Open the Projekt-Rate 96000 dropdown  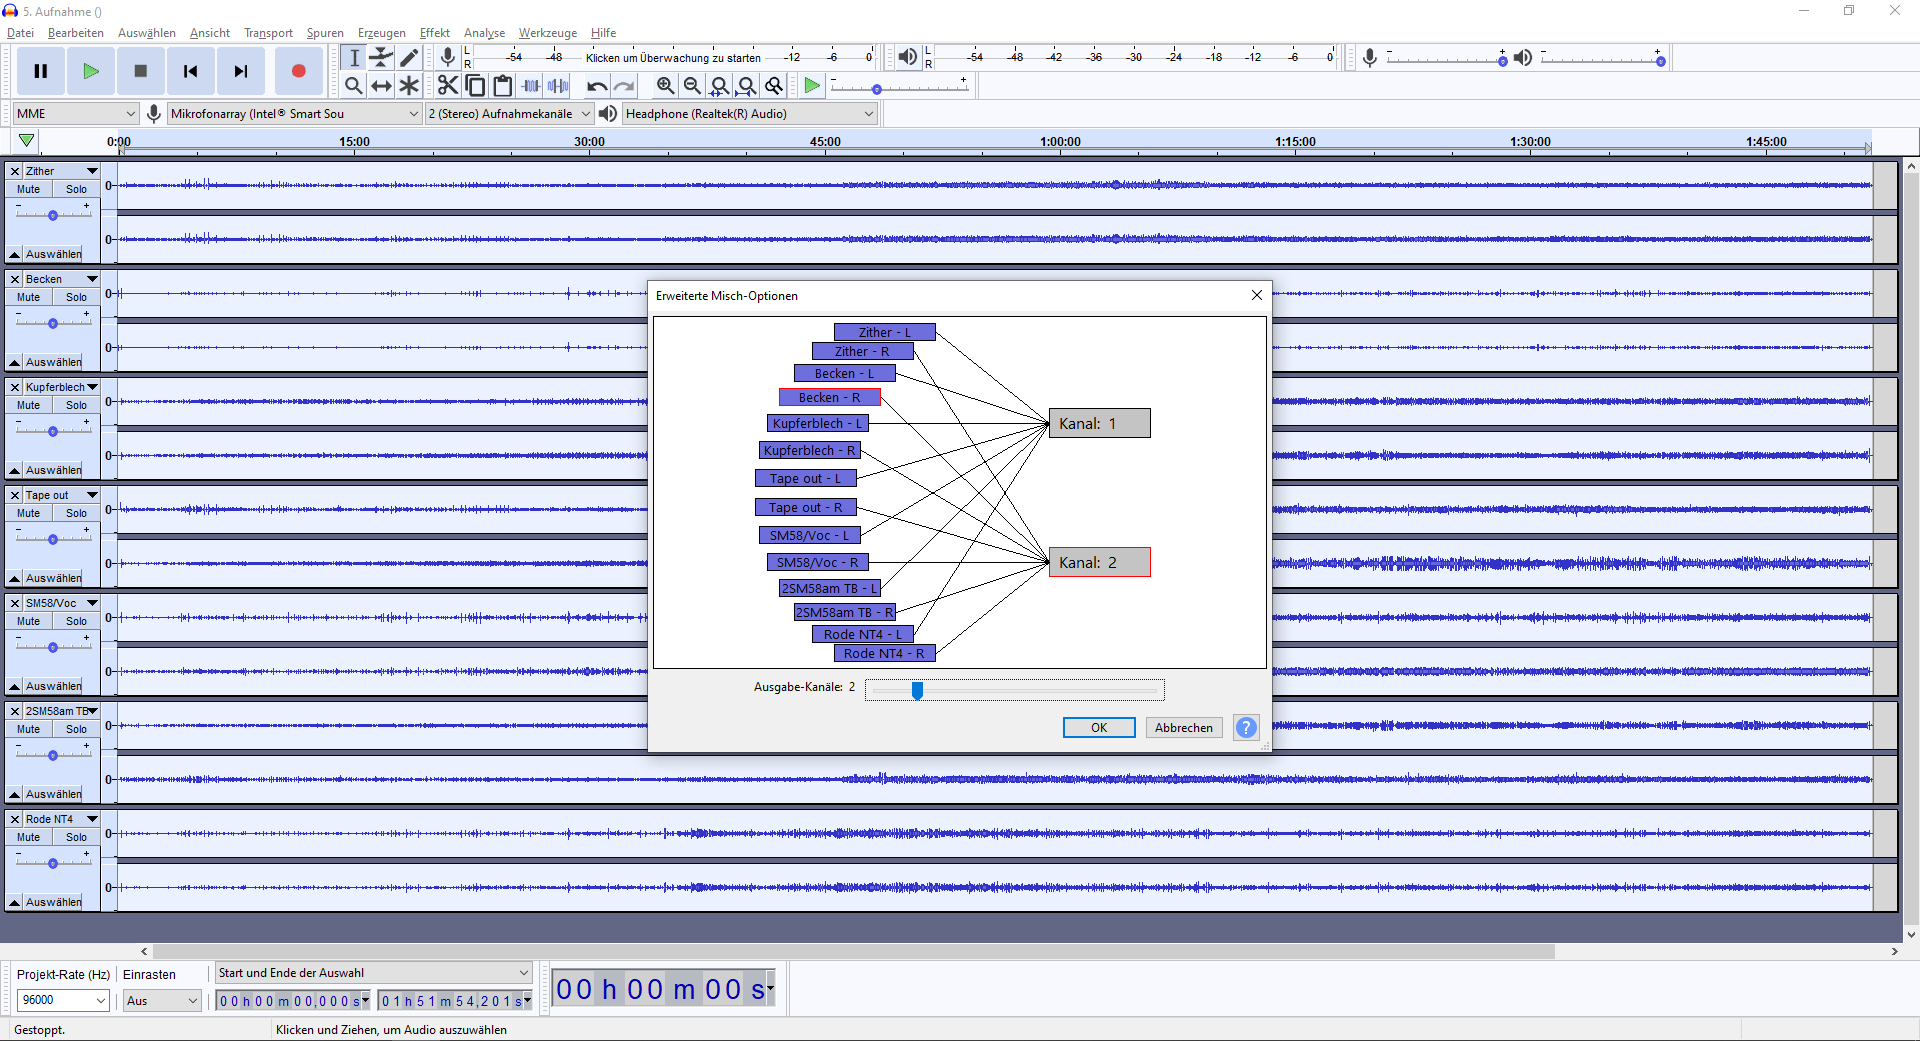pyautogui.click(x=63, y=1000)
